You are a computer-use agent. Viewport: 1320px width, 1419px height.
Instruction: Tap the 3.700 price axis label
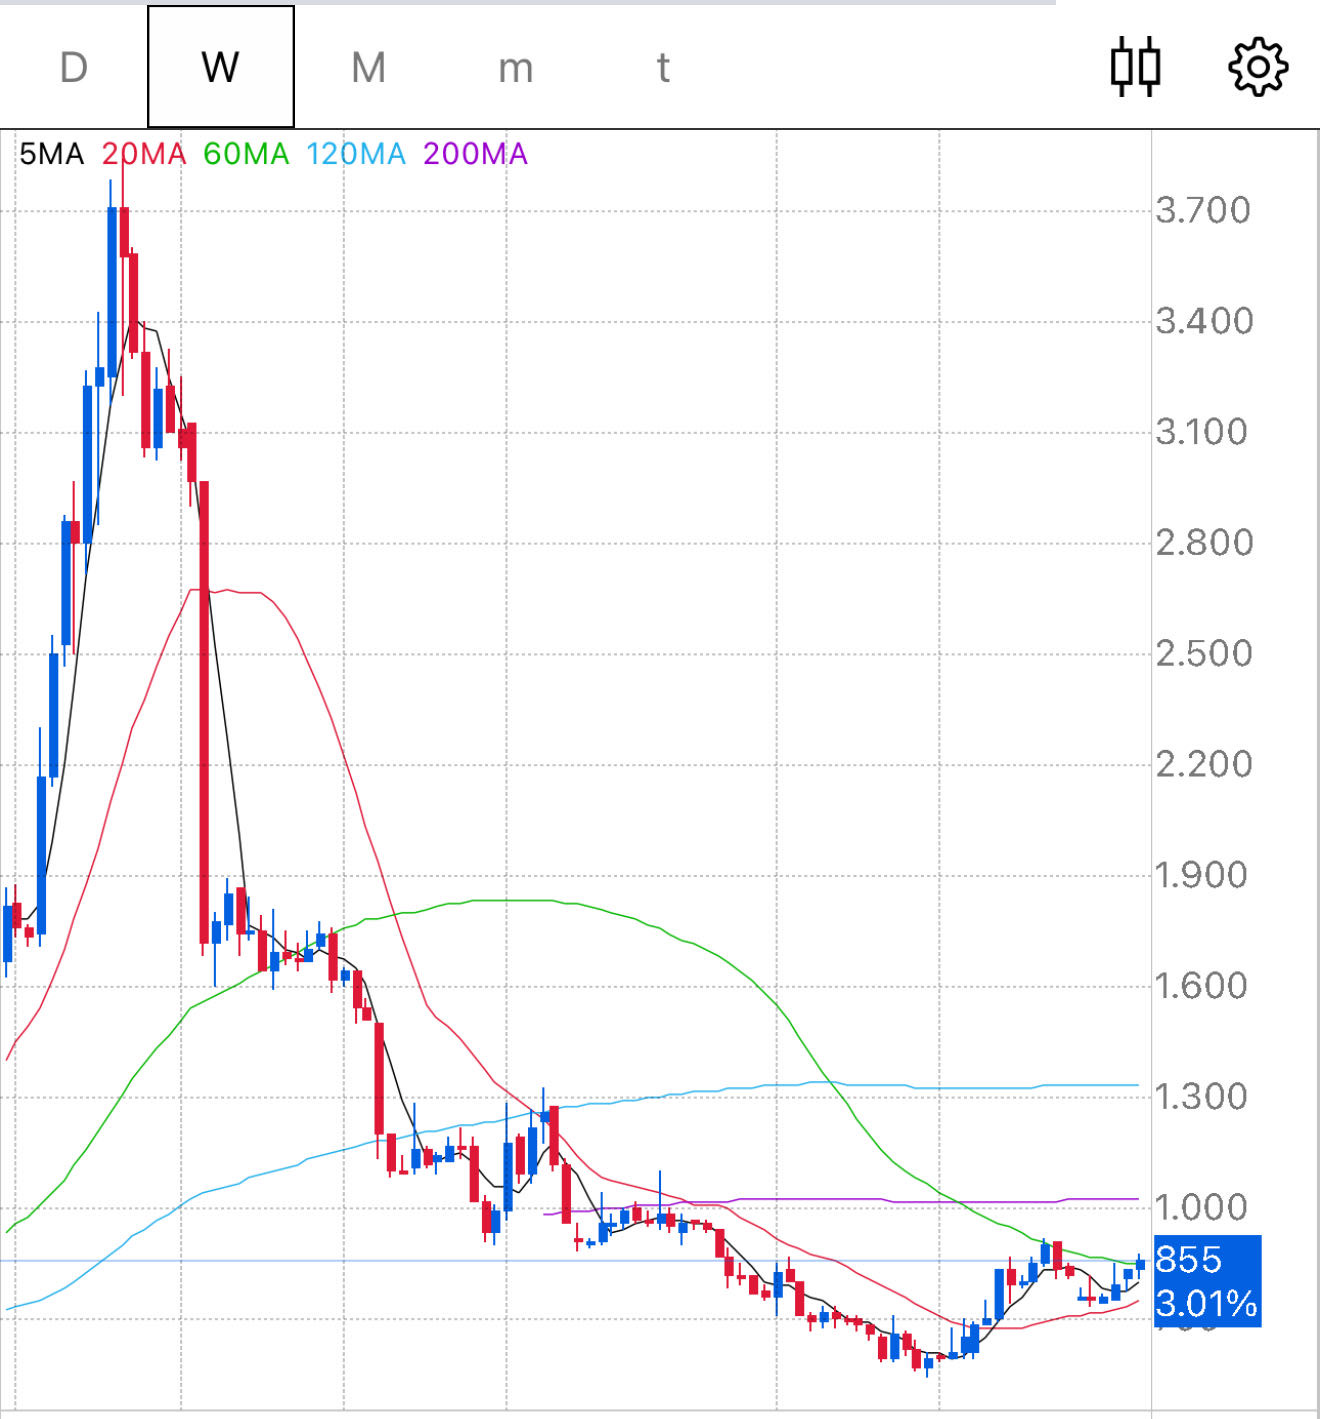(1203, 211)
